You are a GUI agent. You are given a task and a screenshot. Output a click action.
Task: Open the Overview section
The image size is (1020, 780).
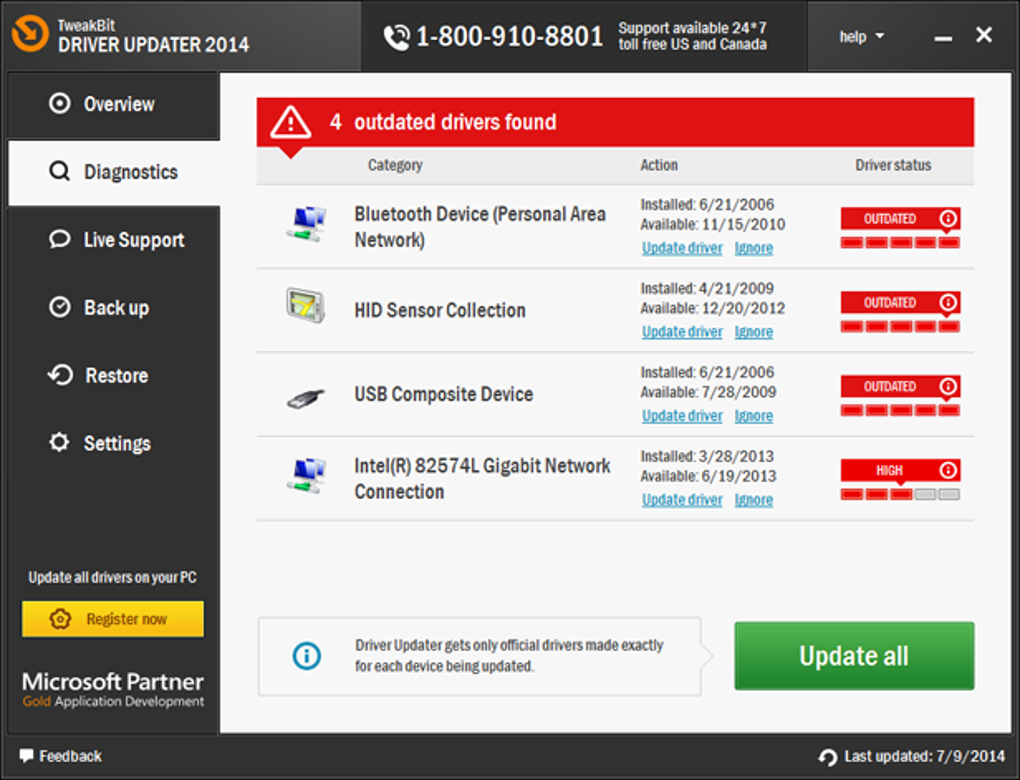click(114, 104)
